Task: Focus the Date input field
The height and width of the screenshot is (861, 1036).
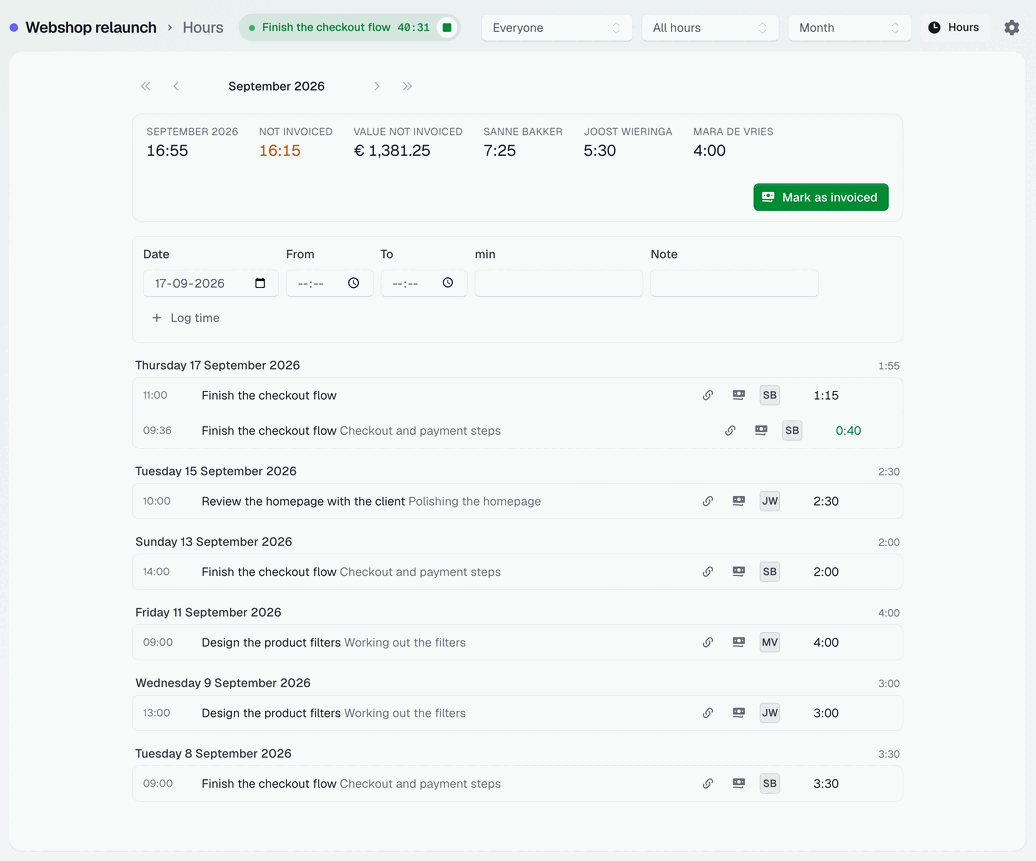Action: tap(210, 283)
